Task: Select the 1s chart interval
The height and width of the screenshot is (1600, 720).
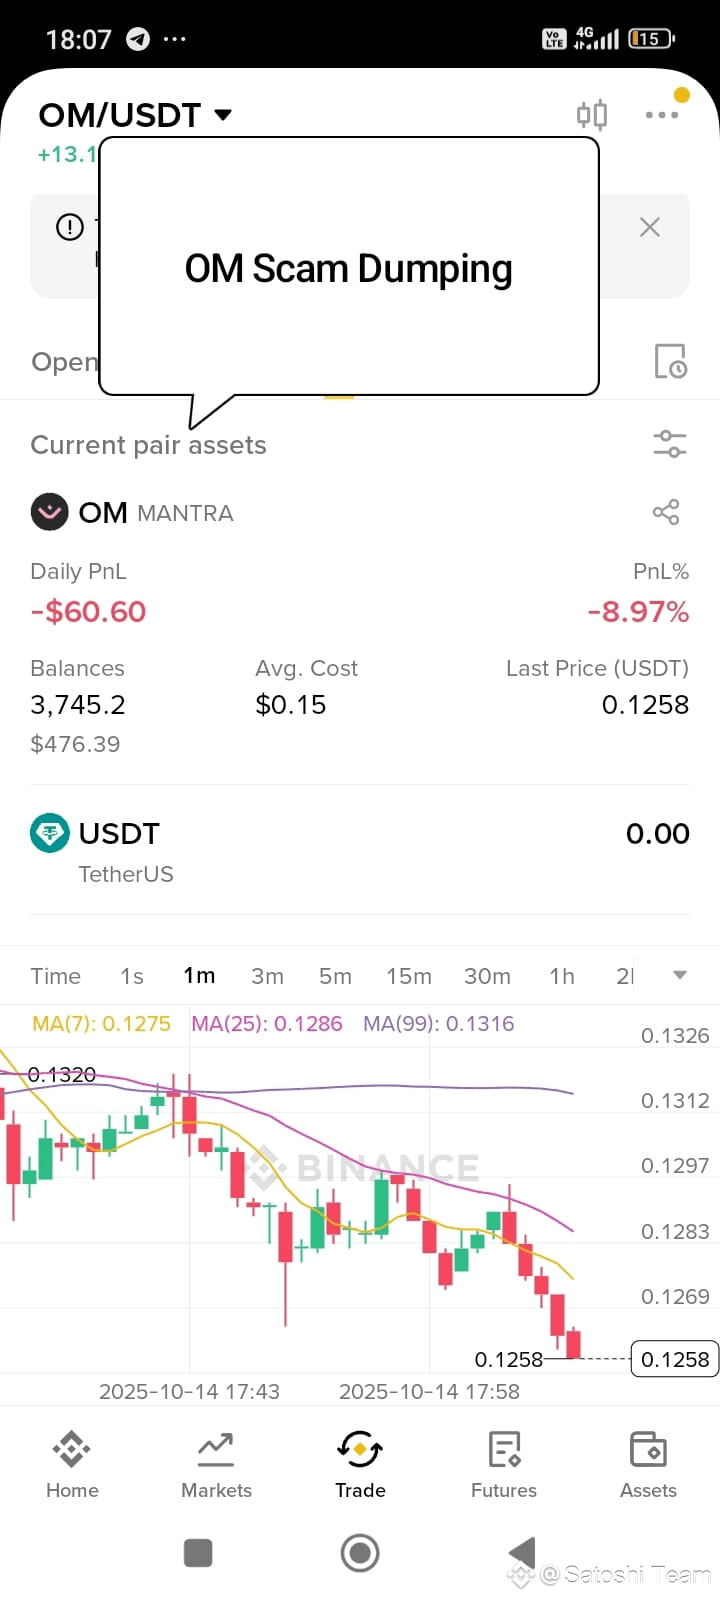Action: coord(132,976)
